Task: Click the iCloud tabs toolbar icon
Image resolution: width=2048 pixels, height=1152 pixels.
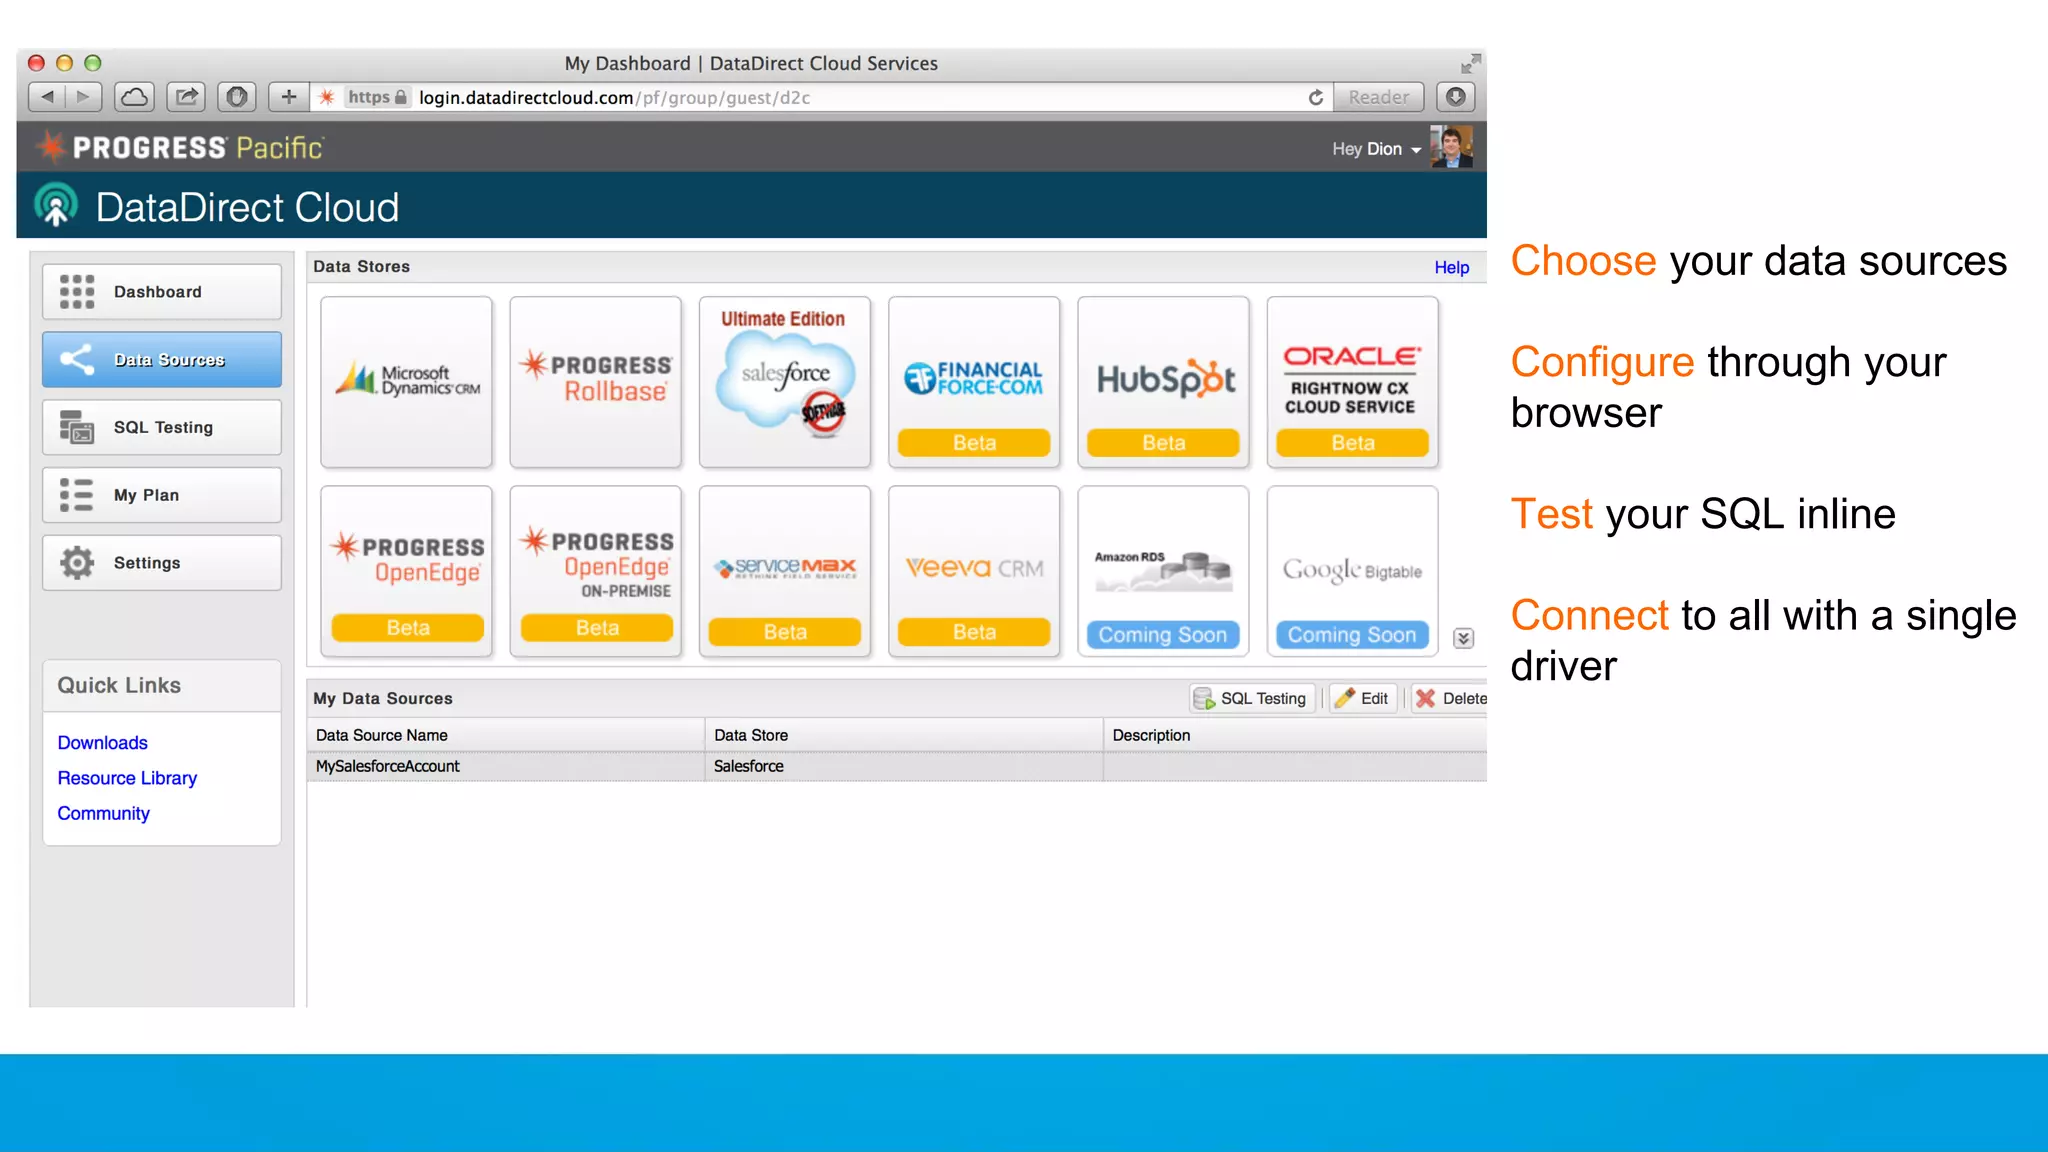Action: coord(135,97)
